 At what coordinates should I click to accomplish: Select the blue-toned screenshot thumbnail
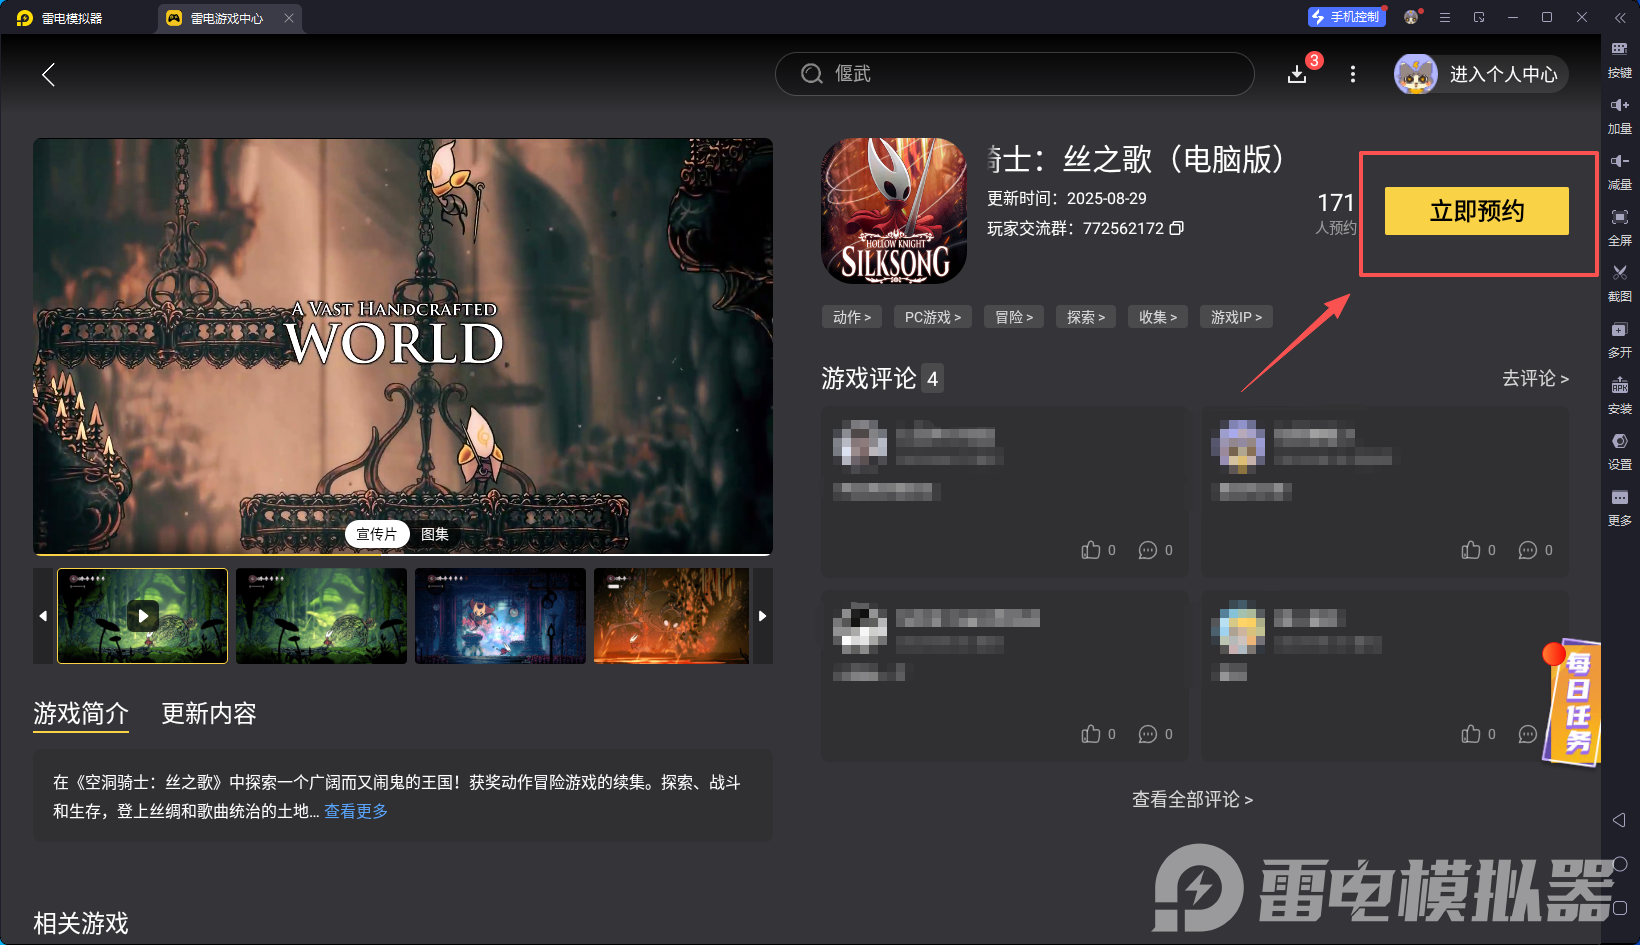pos(500,616)
